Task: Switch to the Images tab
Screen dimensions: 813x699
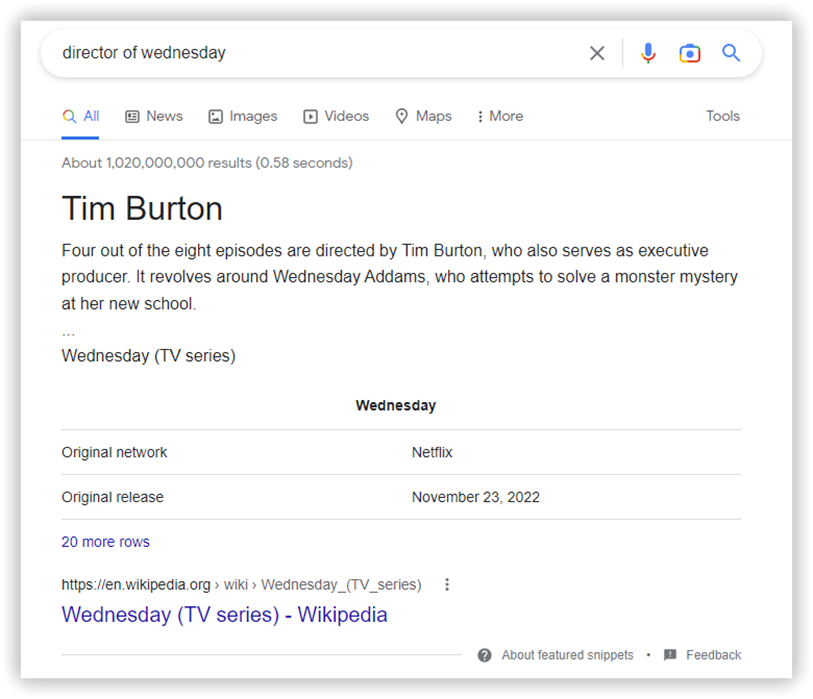Action: pos(243,116)
